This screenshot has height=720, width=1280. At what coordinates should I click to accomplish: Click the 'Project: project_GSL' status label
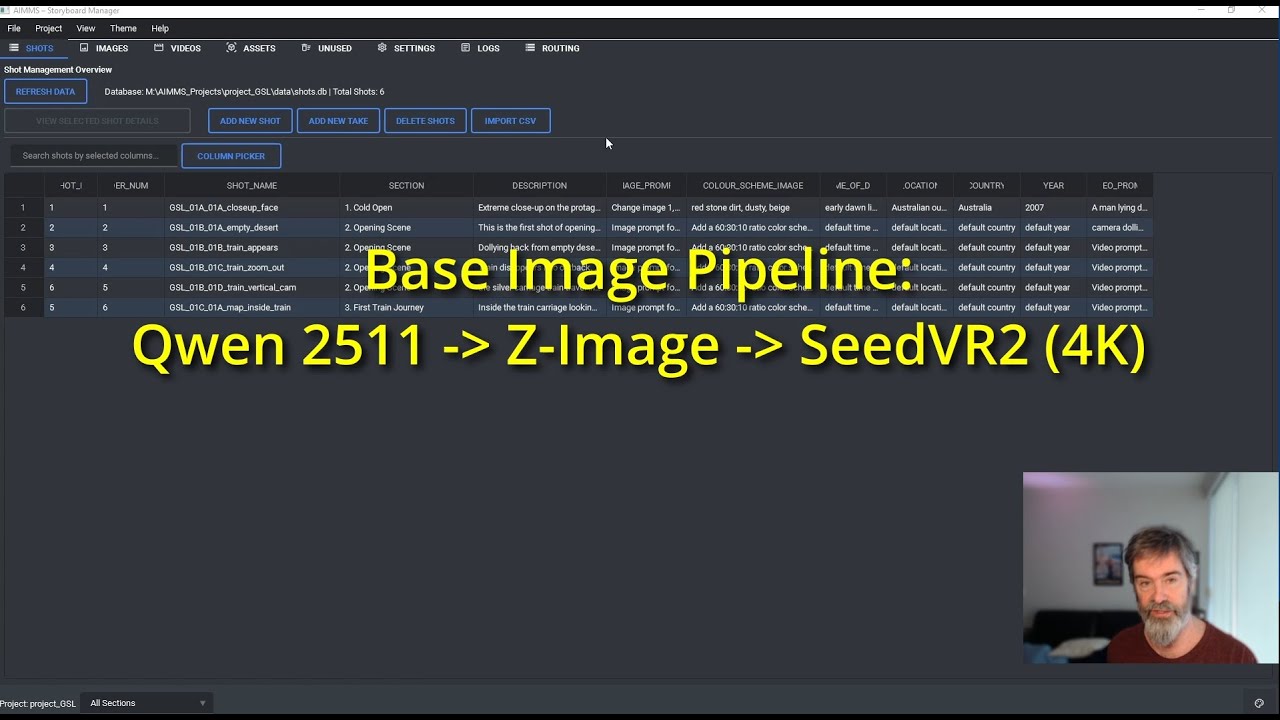pos(38,704)
